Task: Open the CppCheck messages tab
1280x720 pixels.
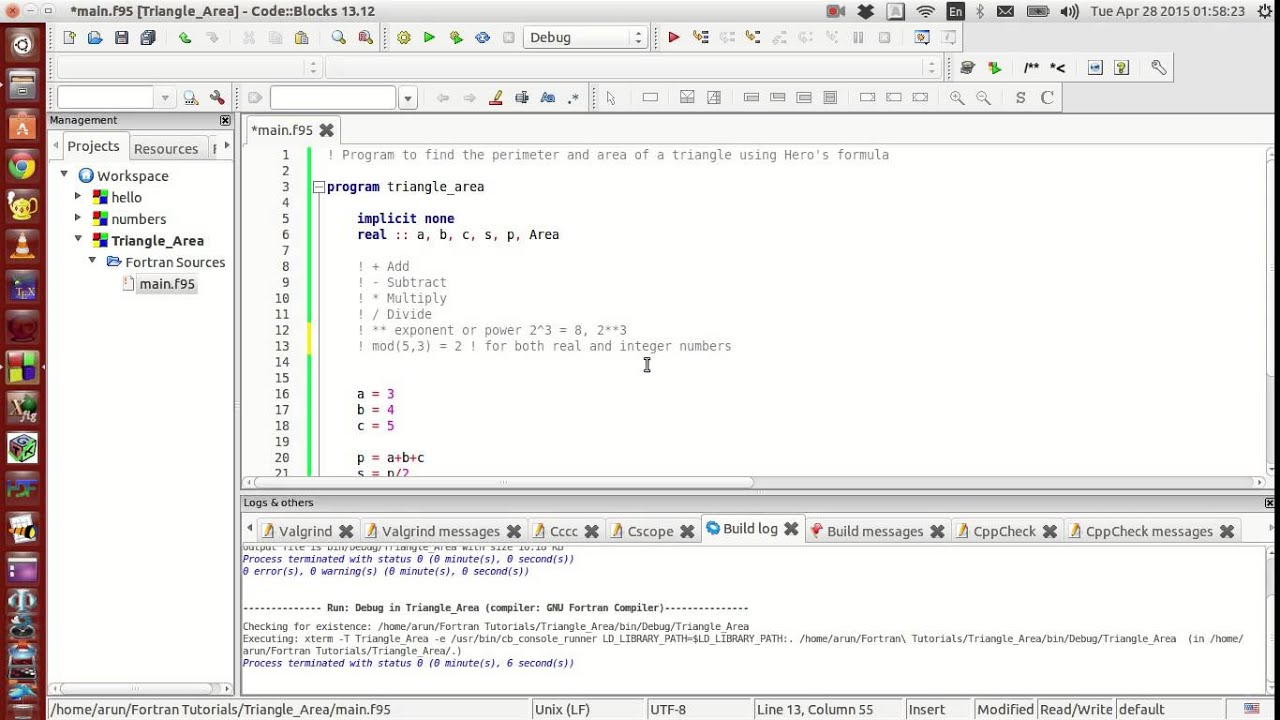Action: [x=1149, y=531]
